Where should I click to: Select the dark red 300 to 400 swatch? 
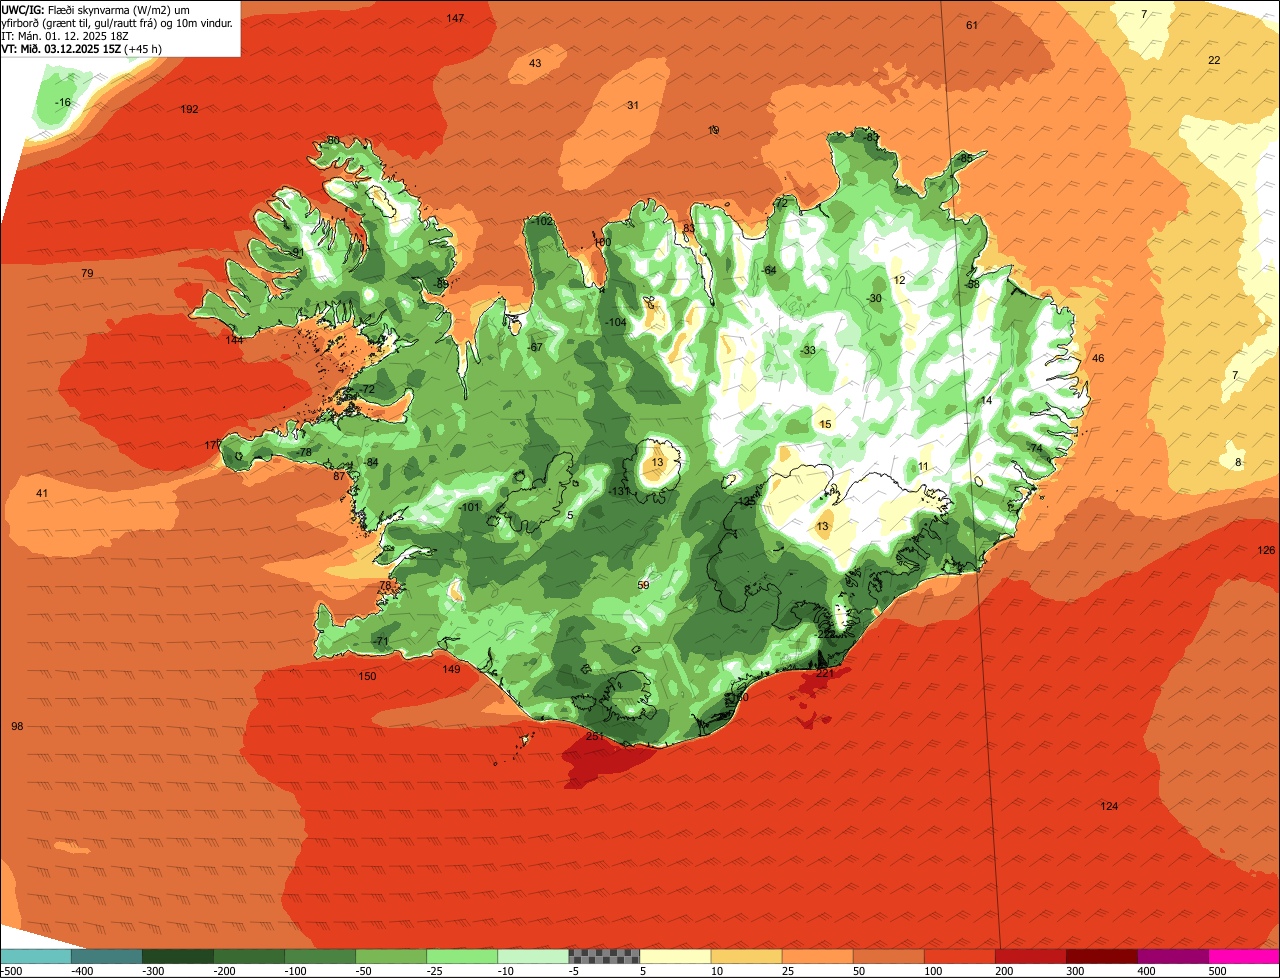(x=1101, y=956)
